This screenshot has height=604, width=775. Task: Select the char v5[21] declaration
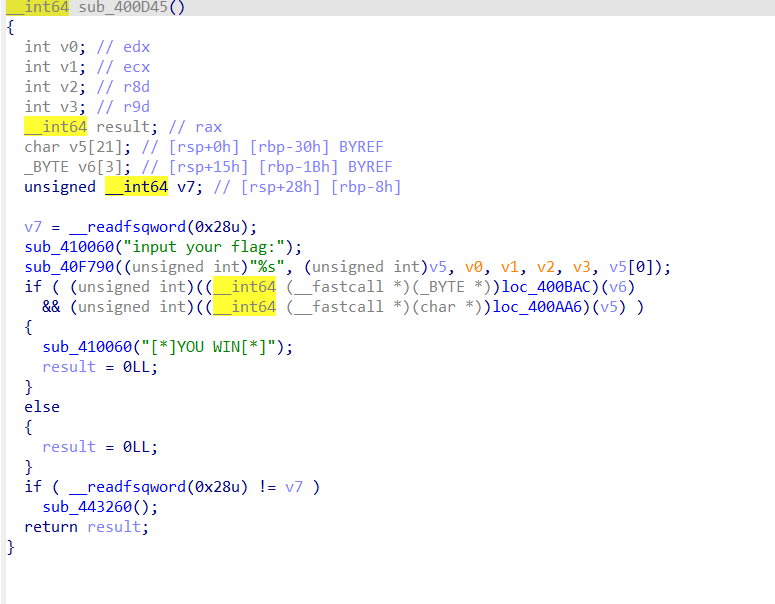[78, 147]
